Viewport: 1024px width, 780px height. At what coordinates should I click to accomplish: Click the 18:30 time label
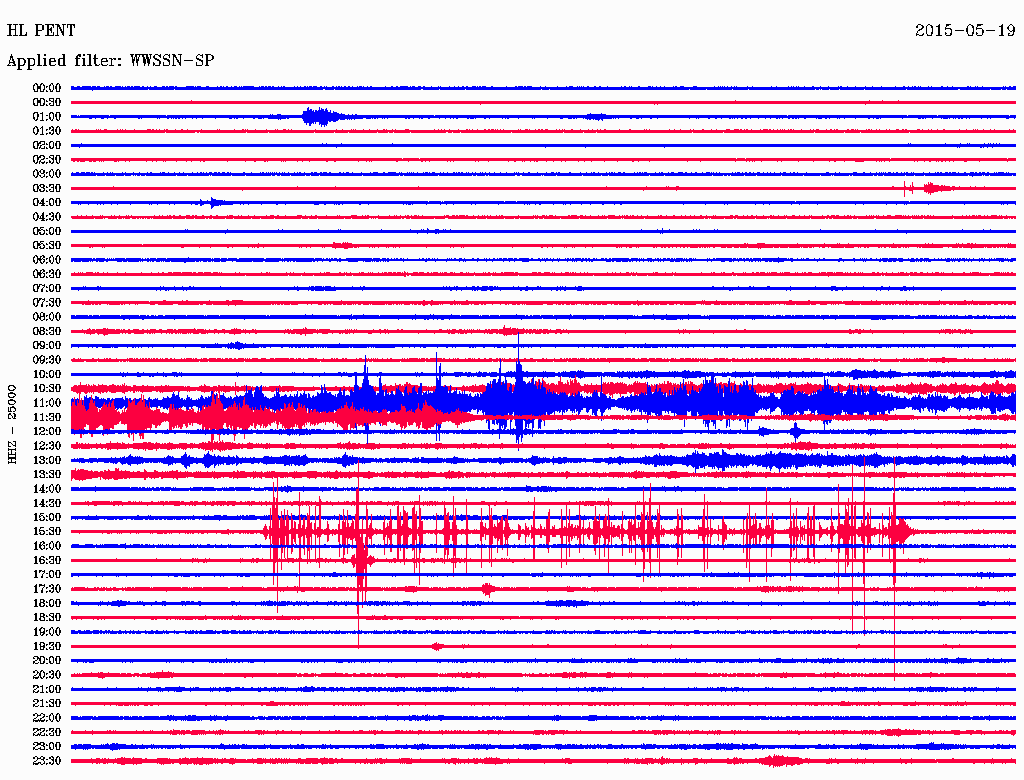click(47, 618)
